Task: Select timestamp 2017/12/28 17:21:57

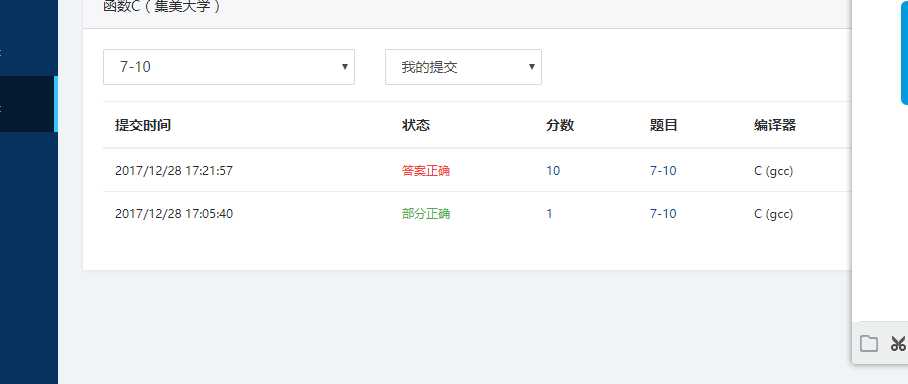Action: click(174, 171)
